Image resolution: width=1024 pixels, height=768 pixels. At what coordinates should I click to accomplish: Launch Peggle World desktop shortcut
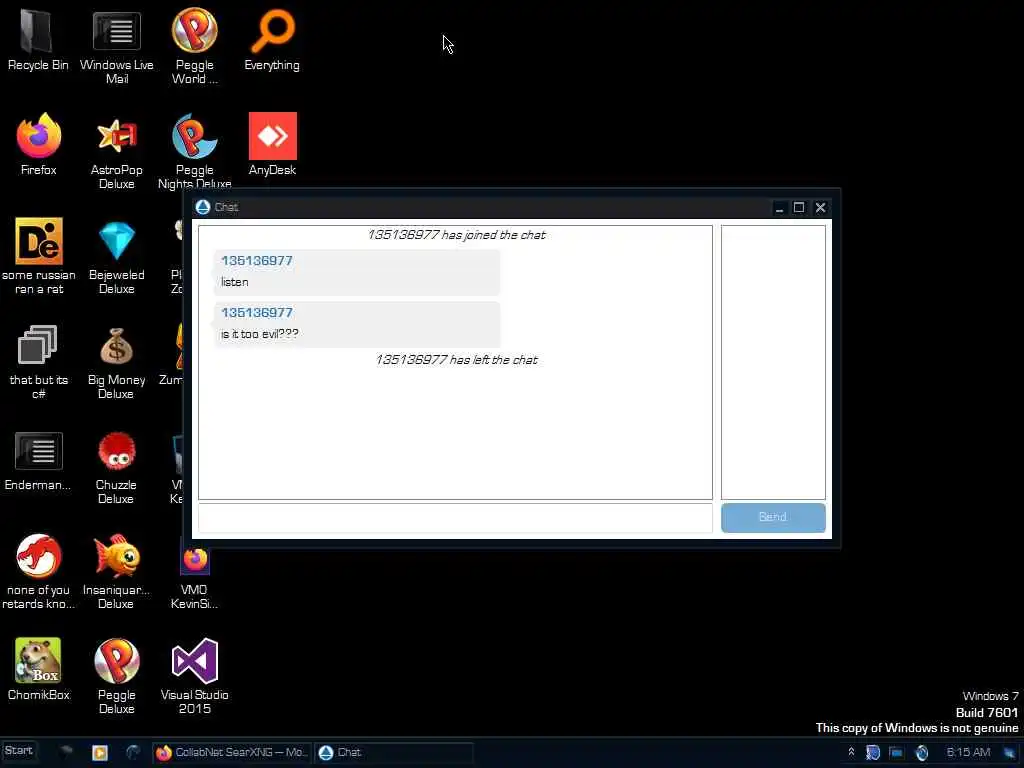point(195,47)
